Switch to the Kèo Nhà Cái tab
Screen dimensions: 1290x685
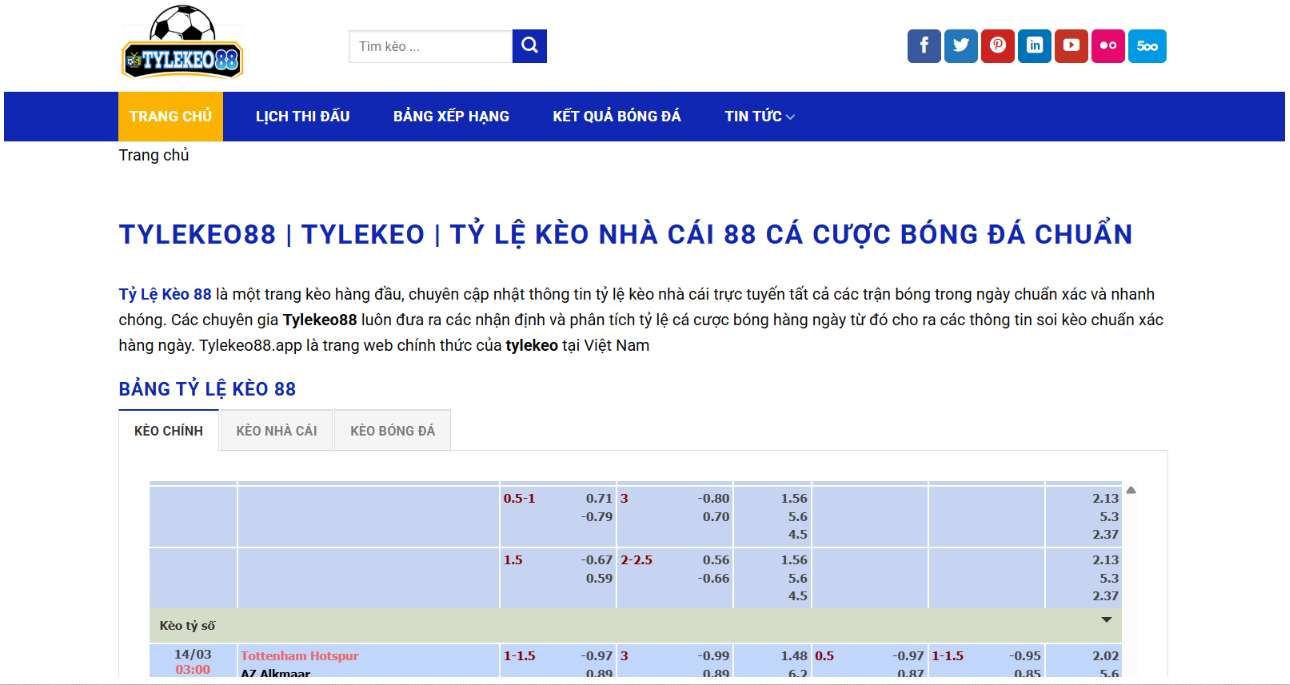coord(276,431)
